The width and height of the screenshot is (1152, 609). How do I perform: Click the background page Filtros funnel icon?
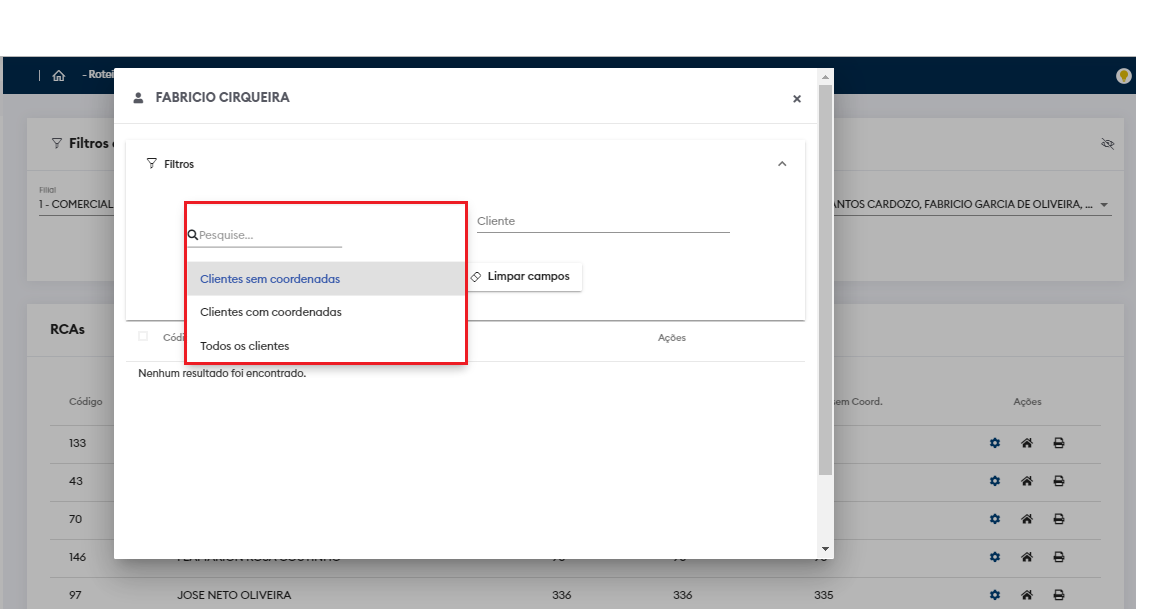tap(57, 143)
